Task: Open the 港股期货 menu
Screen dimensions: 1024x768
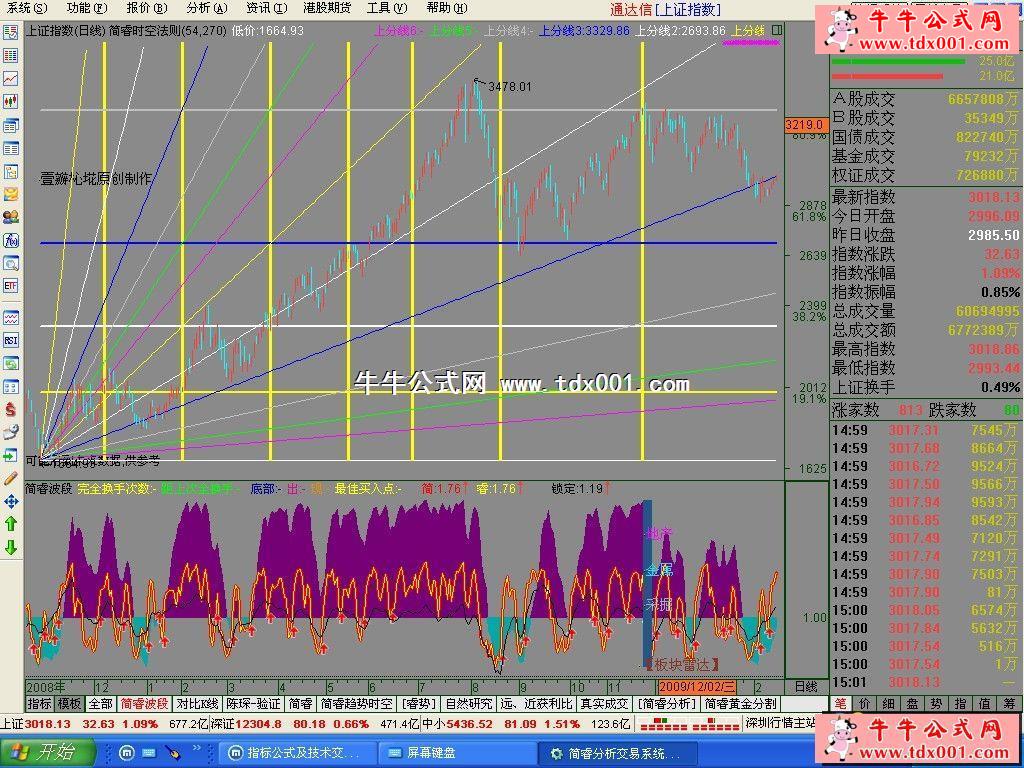Action: click(x=327, y=8)
